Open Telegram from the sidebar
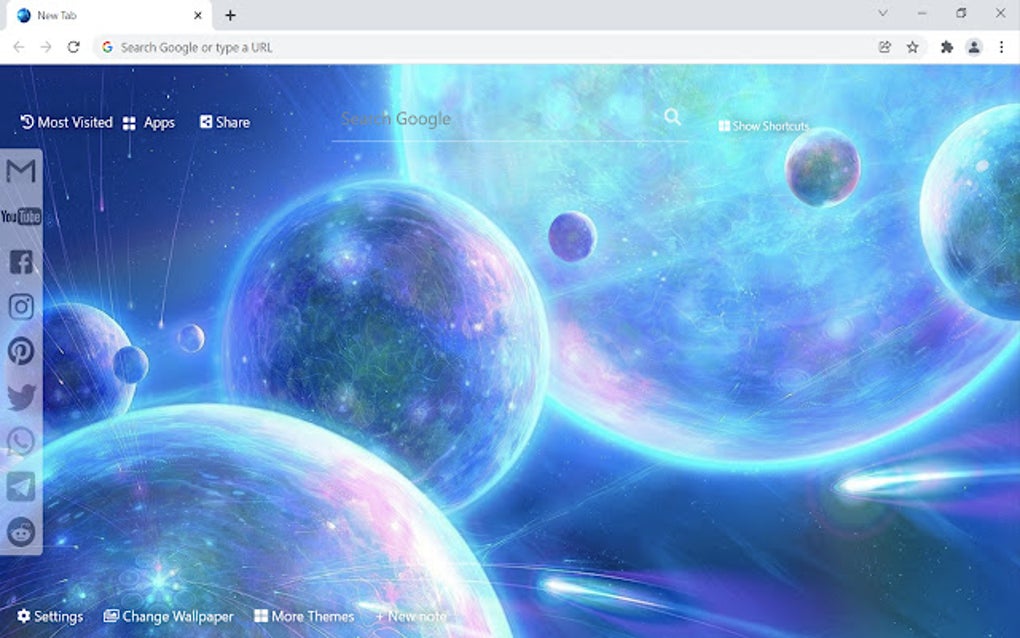Screen dimensions: 1020x638 pyautogui.click(x=21, y=486)
